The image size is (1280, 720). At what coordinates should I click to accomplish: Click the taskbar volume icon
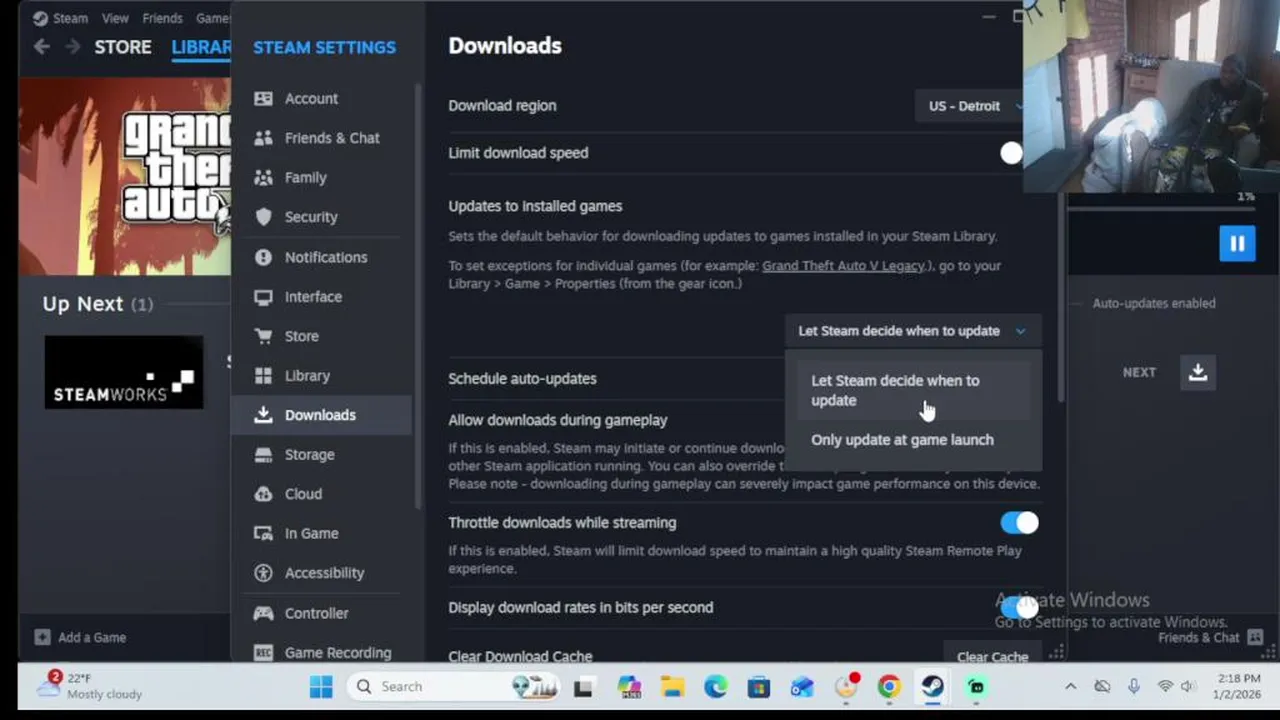click(x=1189, y=686)
